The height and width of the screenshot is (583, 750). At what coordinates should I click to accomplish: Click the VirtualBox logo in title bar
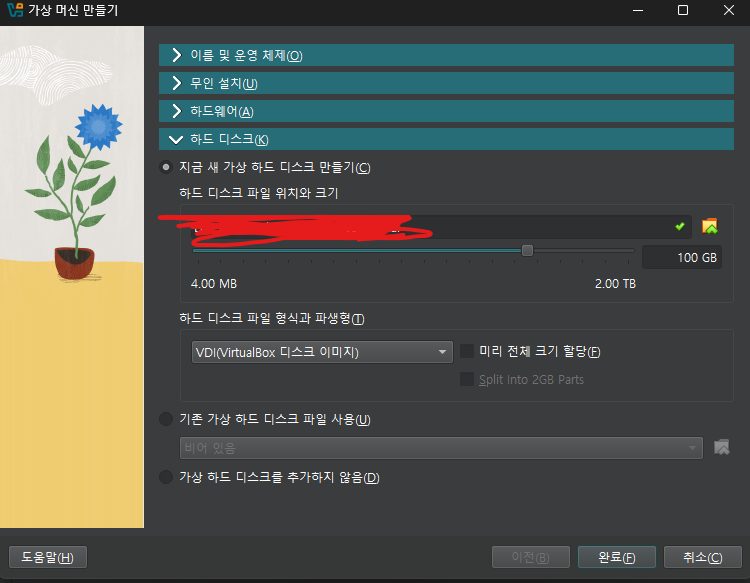tap(15, 10)
